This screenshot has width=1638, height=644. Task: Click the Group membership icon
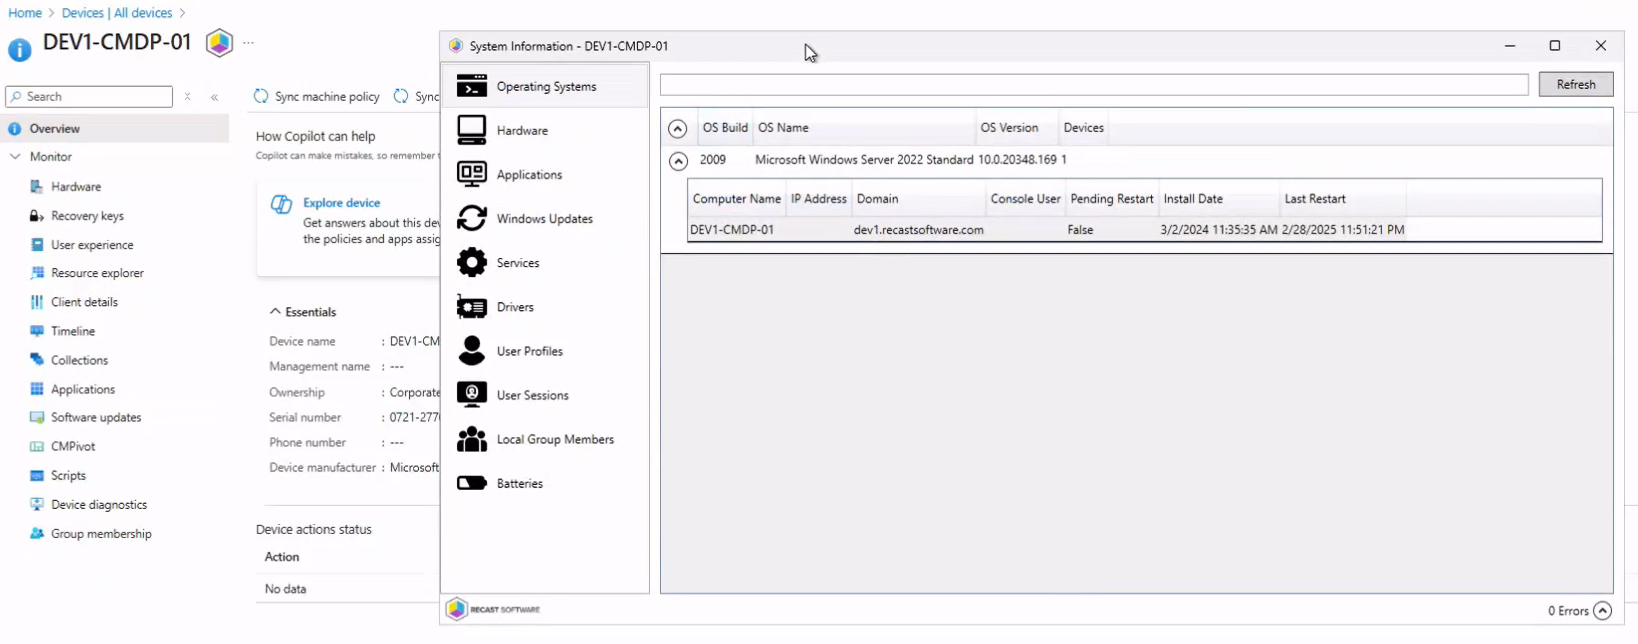coord(37,533)
